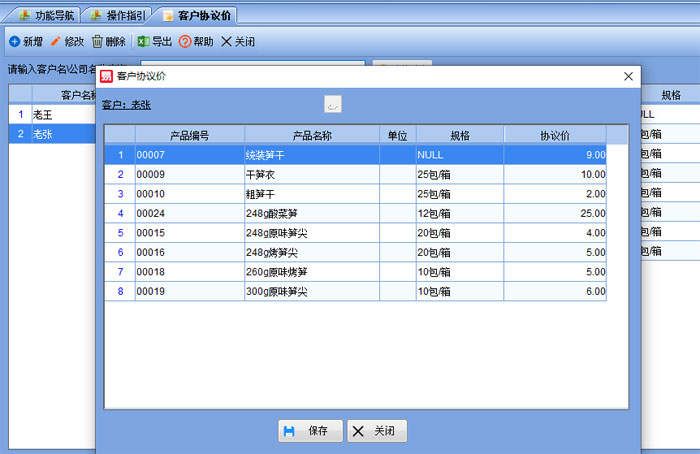Click the 修改 (Edit) pencil icon

click(56, 42)
